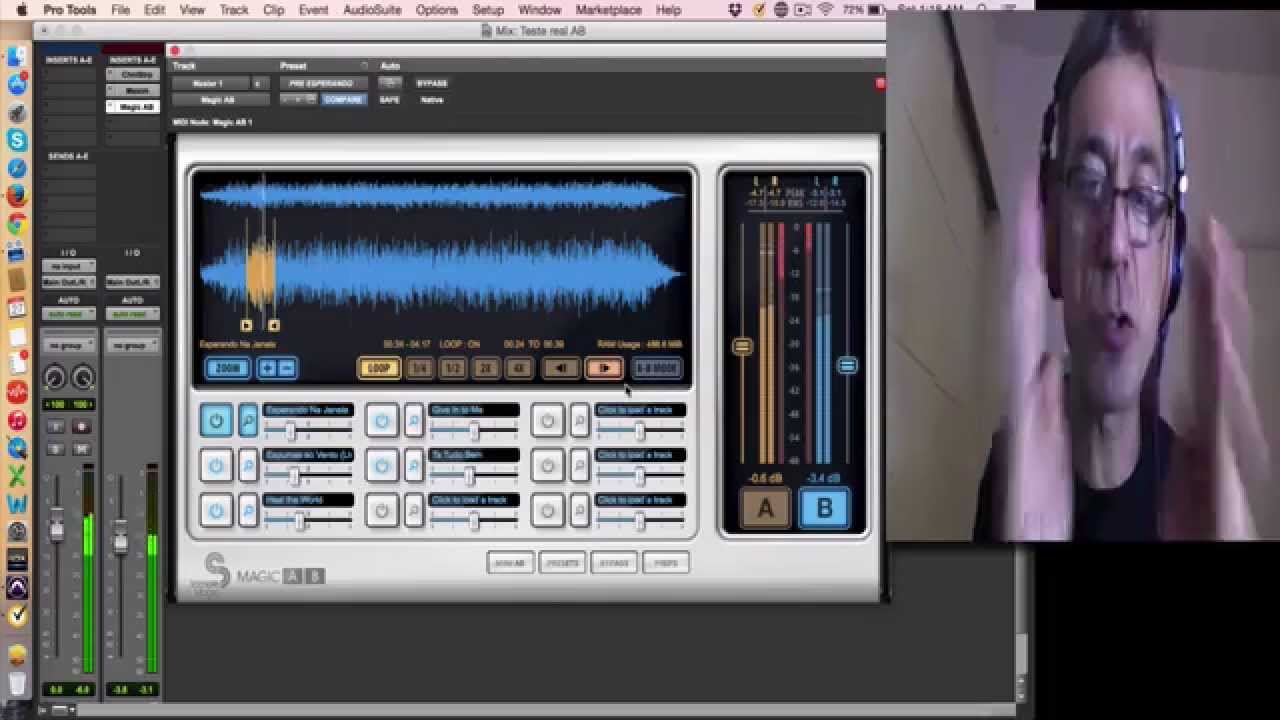Screen dimensions: 1280x720
Task: Click magnifier of middle right empty slot
Action: pyautogui.click(x=580, y=466)
